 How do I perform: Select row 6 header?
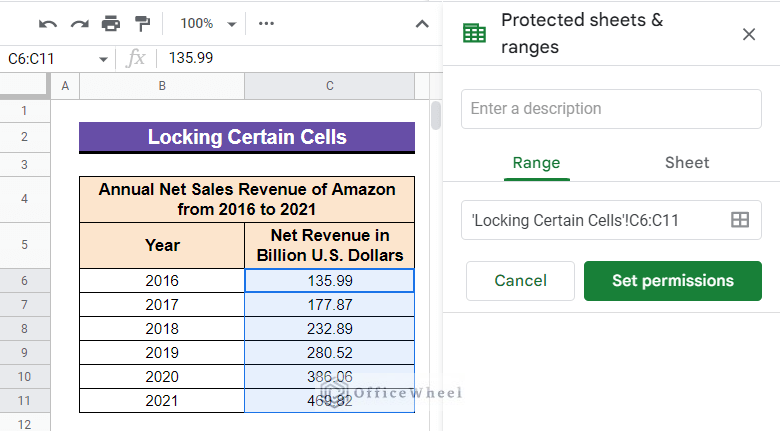[24, 281]
